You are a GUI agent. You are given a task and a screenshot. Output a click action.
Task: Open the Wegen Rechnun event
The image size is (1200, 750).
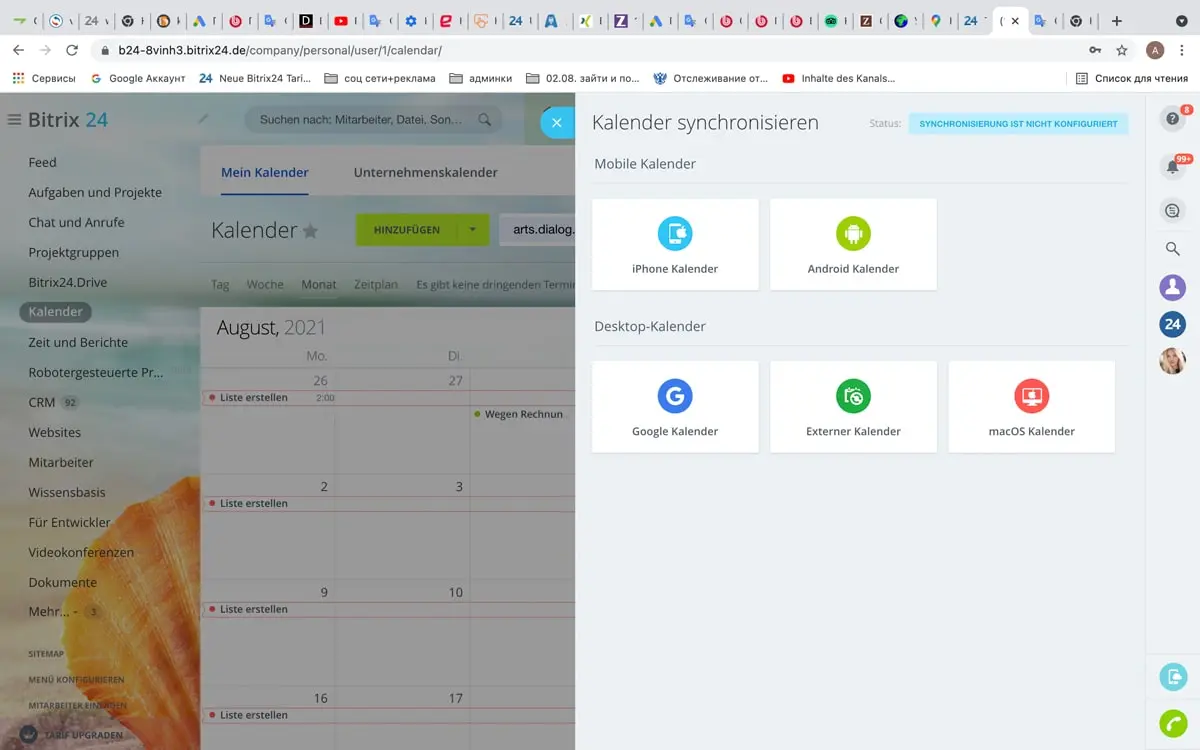[520, 414]
